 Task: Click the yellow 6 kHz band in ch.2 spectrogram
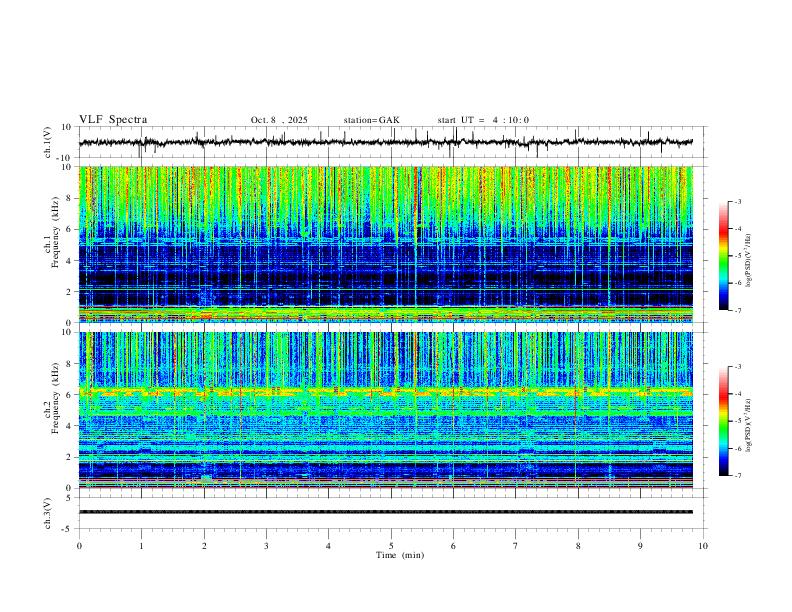386,391
